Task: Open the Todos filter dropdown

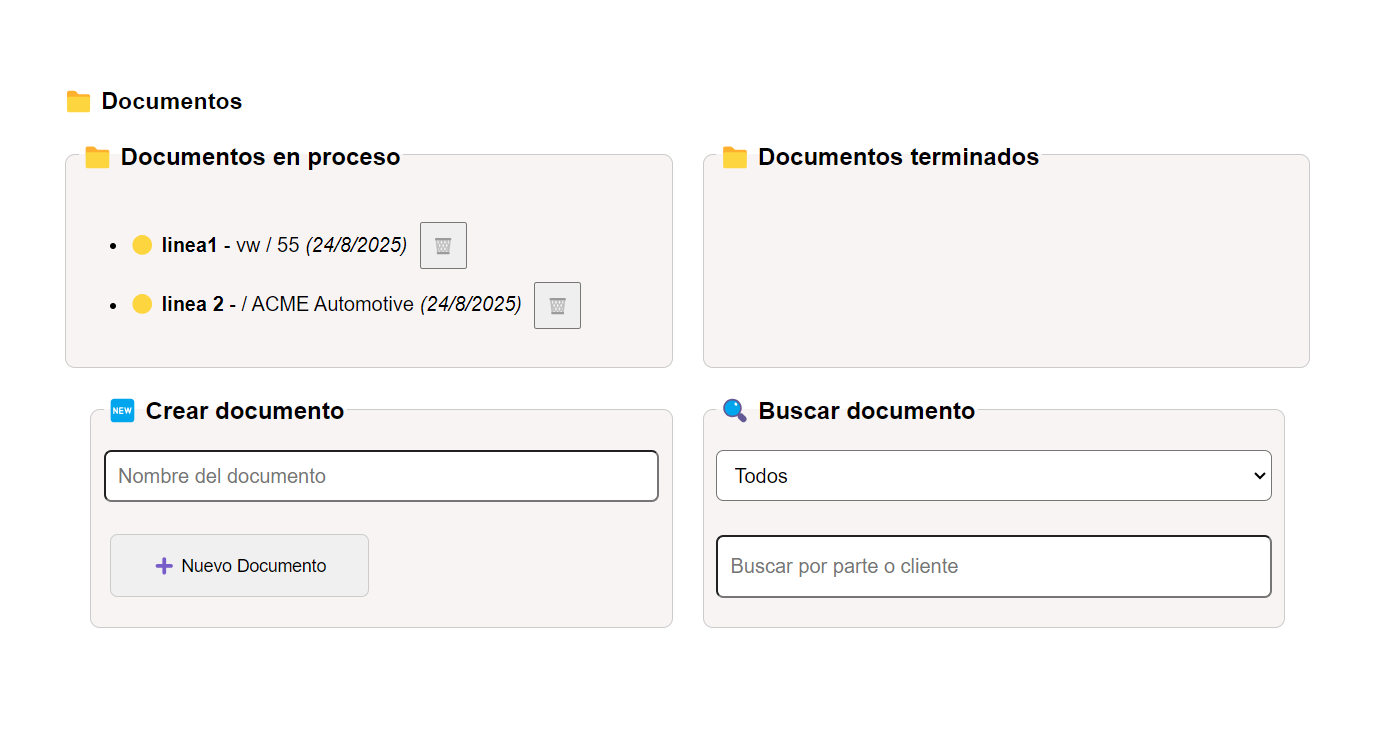Action: (x=993, y=476)
